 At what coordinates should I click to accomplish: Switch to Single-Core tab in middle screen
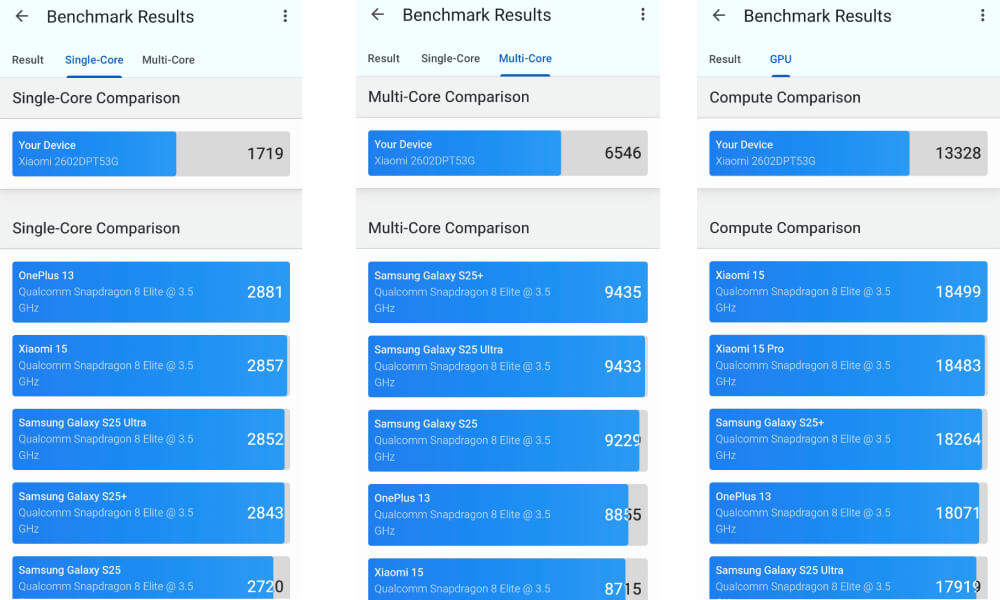click(450, 59)
